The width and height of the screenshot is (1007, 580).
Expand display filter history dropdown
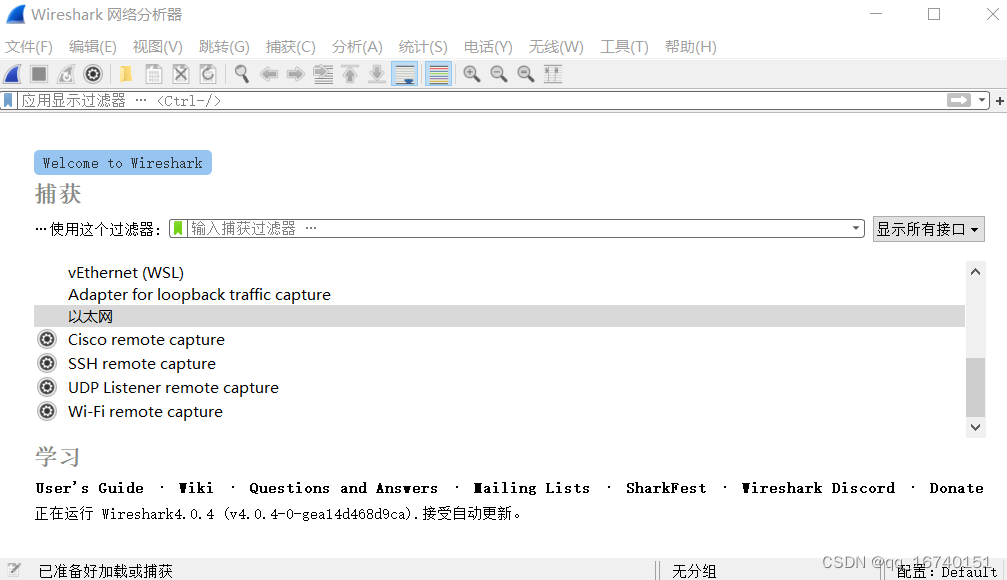(982, 101)
